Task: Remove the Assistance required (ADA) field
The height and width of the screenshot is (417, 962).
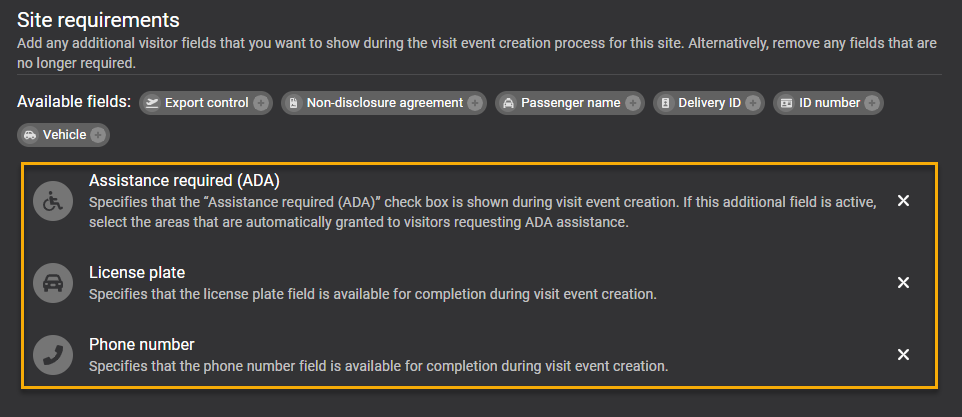Action: tap(903, 201)
